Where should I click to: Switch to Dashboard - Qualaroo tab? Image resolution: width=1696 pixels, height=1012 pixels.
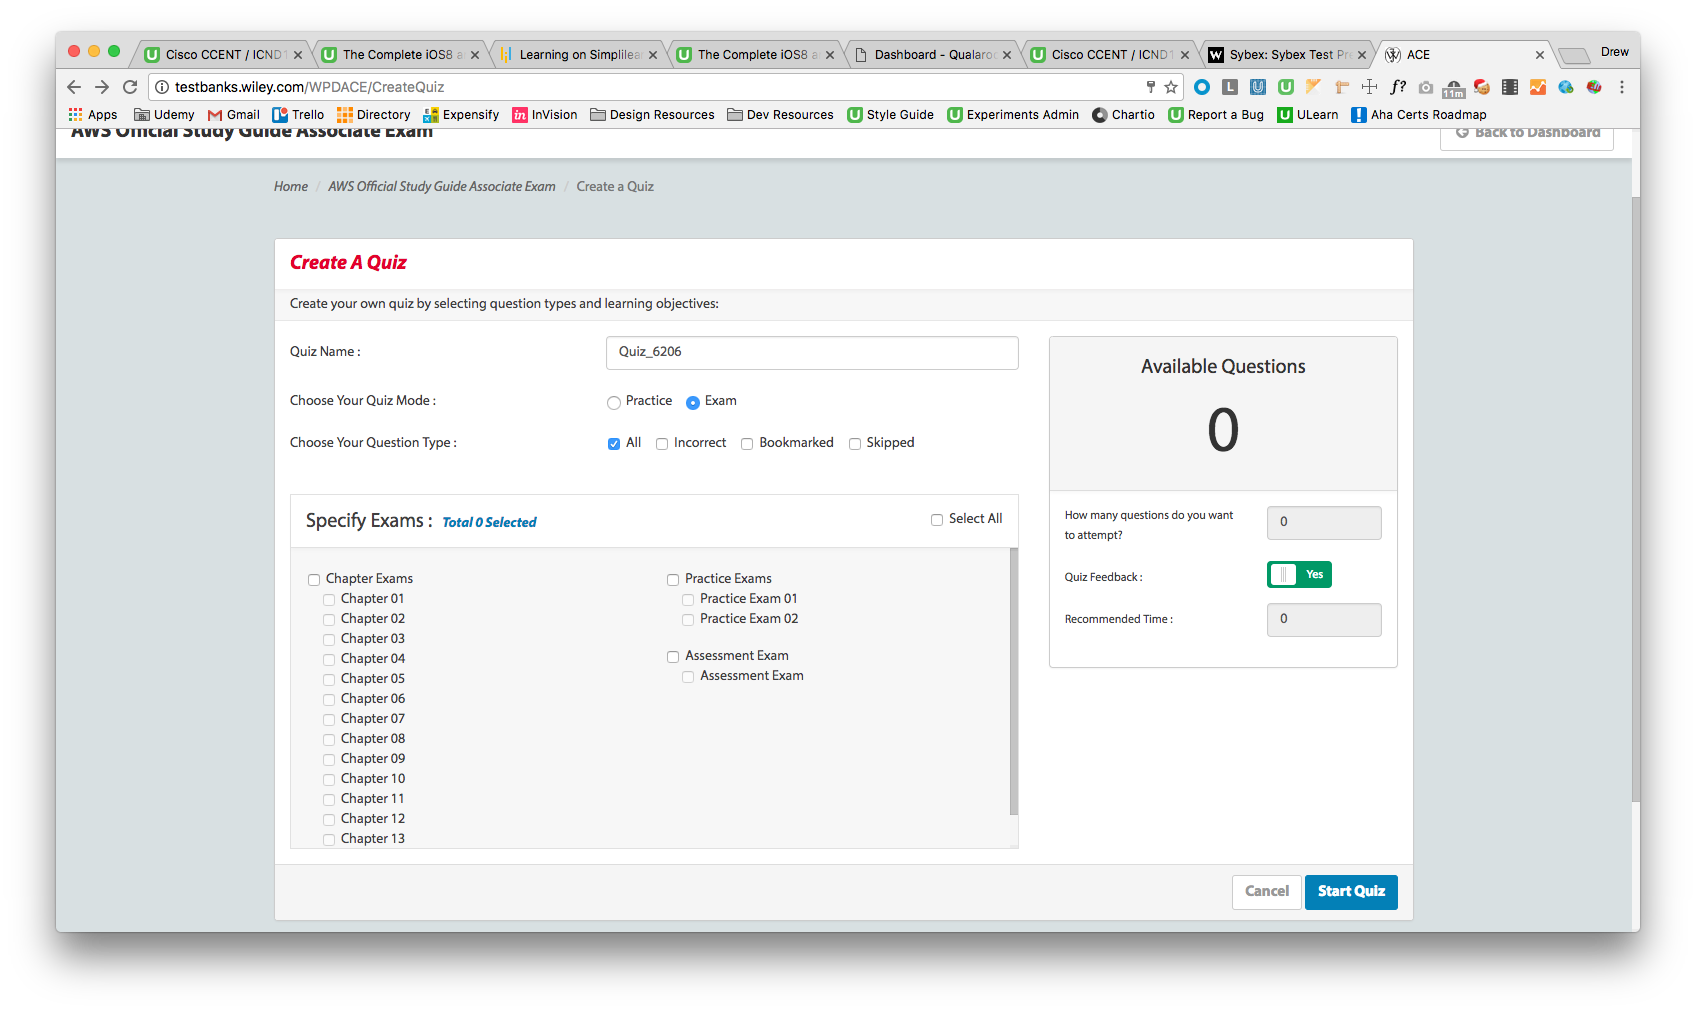932,55
